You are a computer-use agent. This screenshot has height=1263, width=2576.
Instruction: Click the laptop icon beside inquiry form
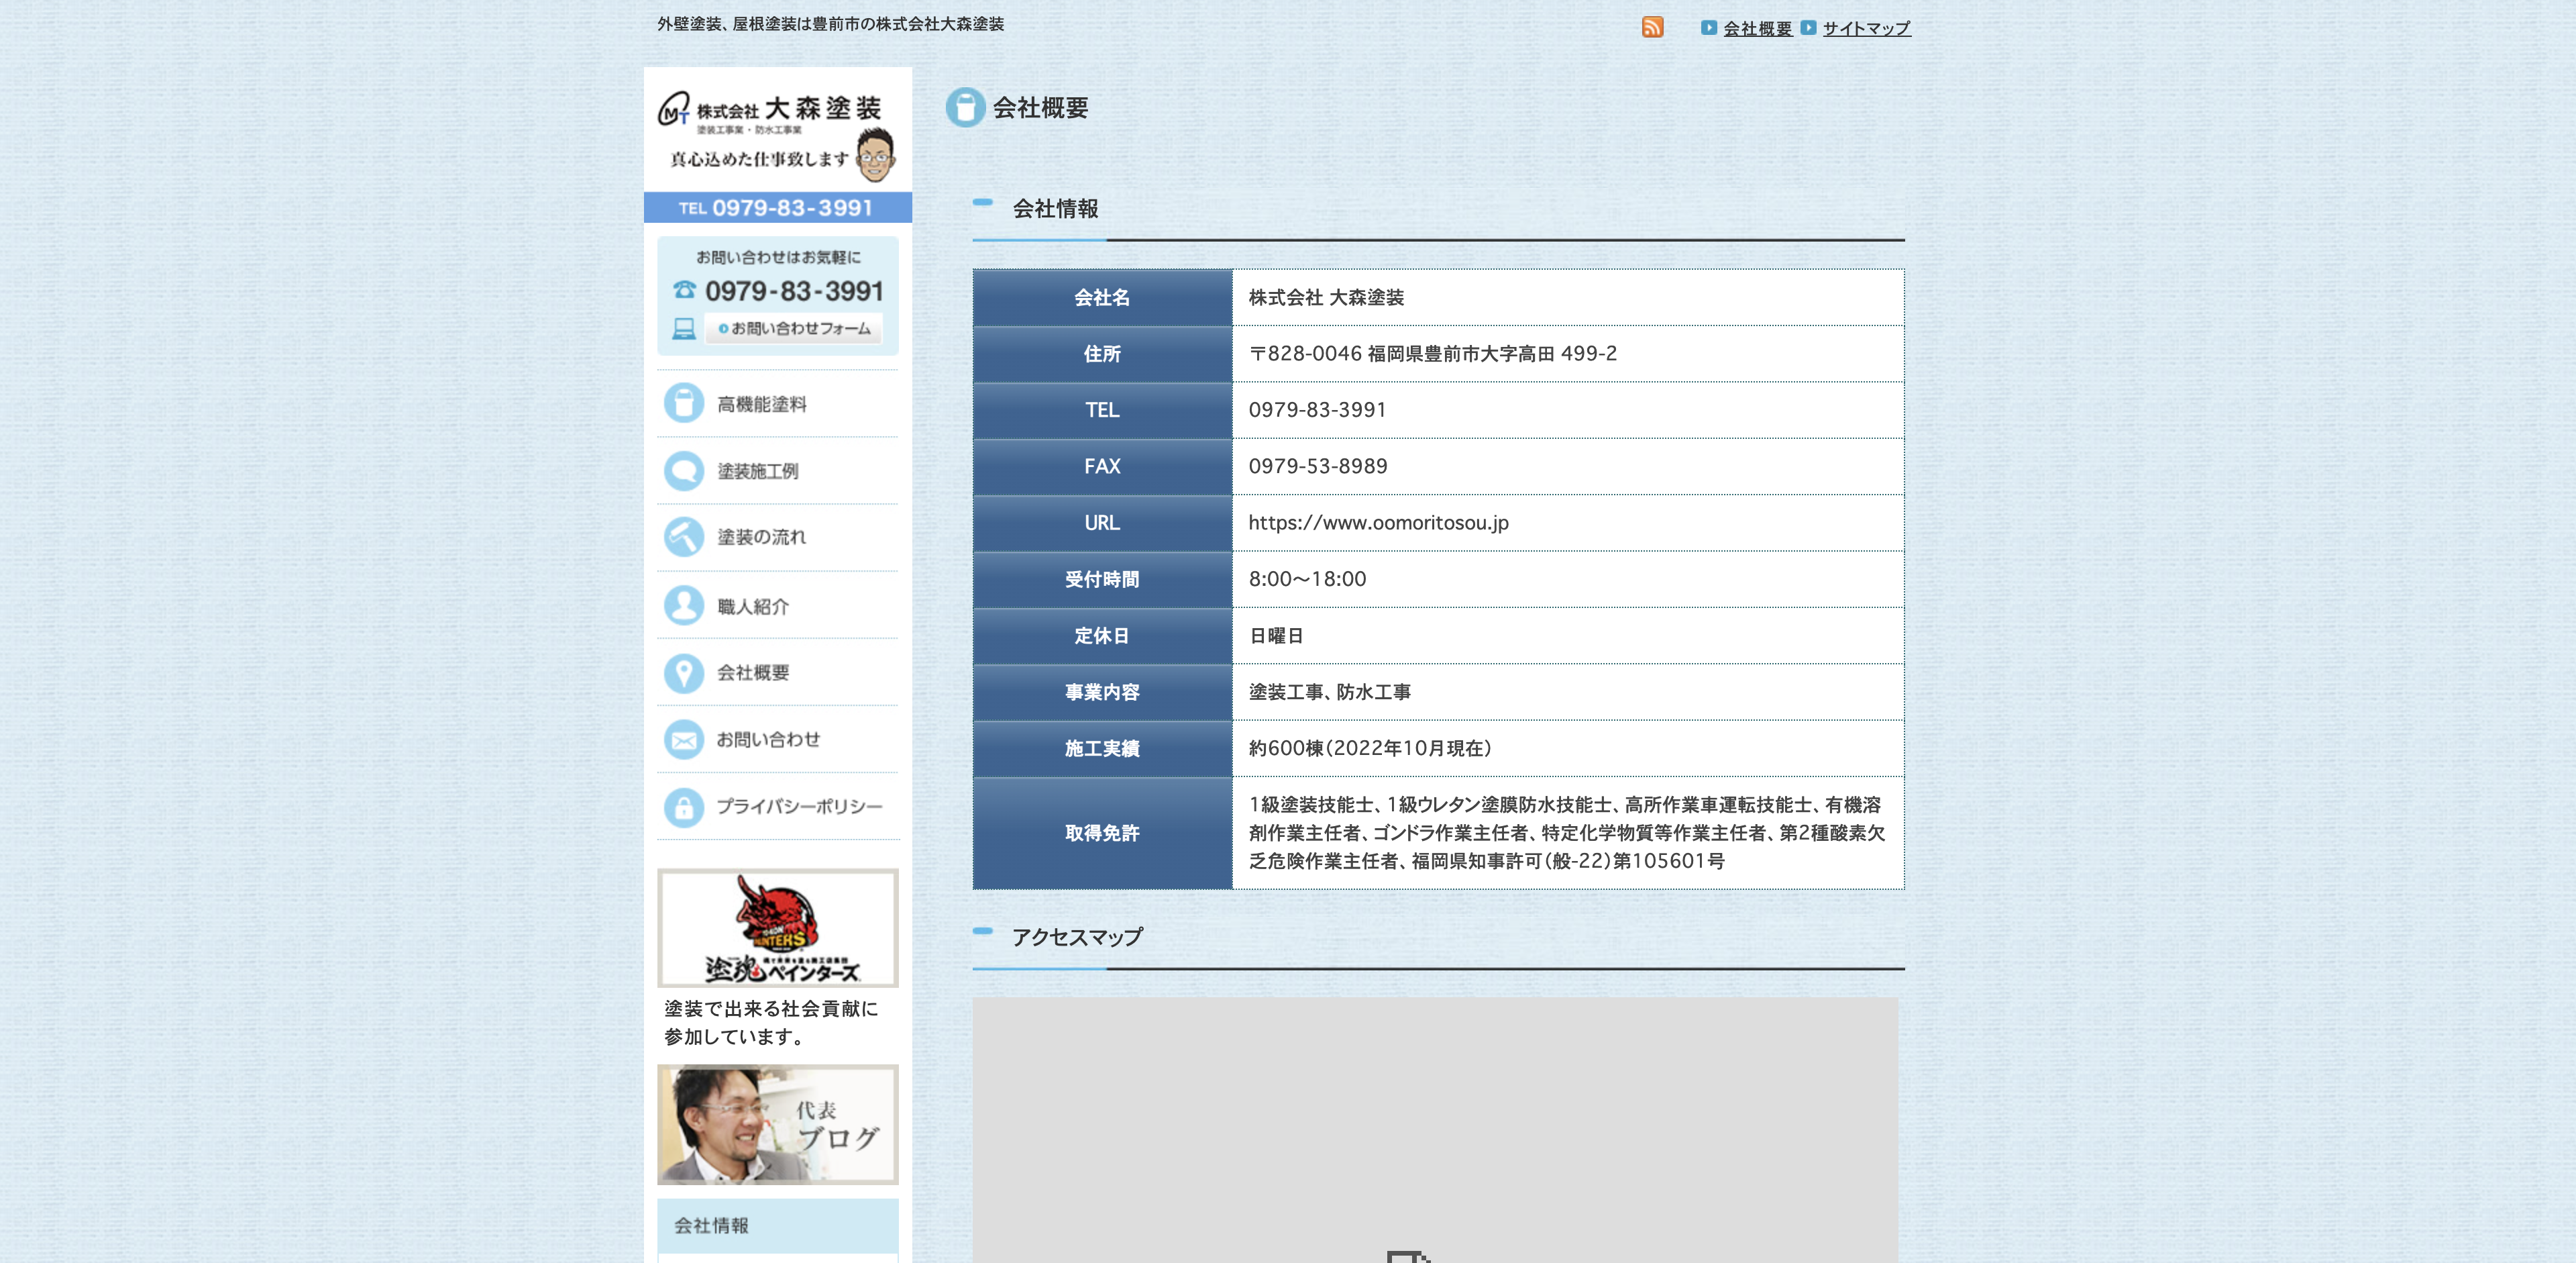[684, 328]
